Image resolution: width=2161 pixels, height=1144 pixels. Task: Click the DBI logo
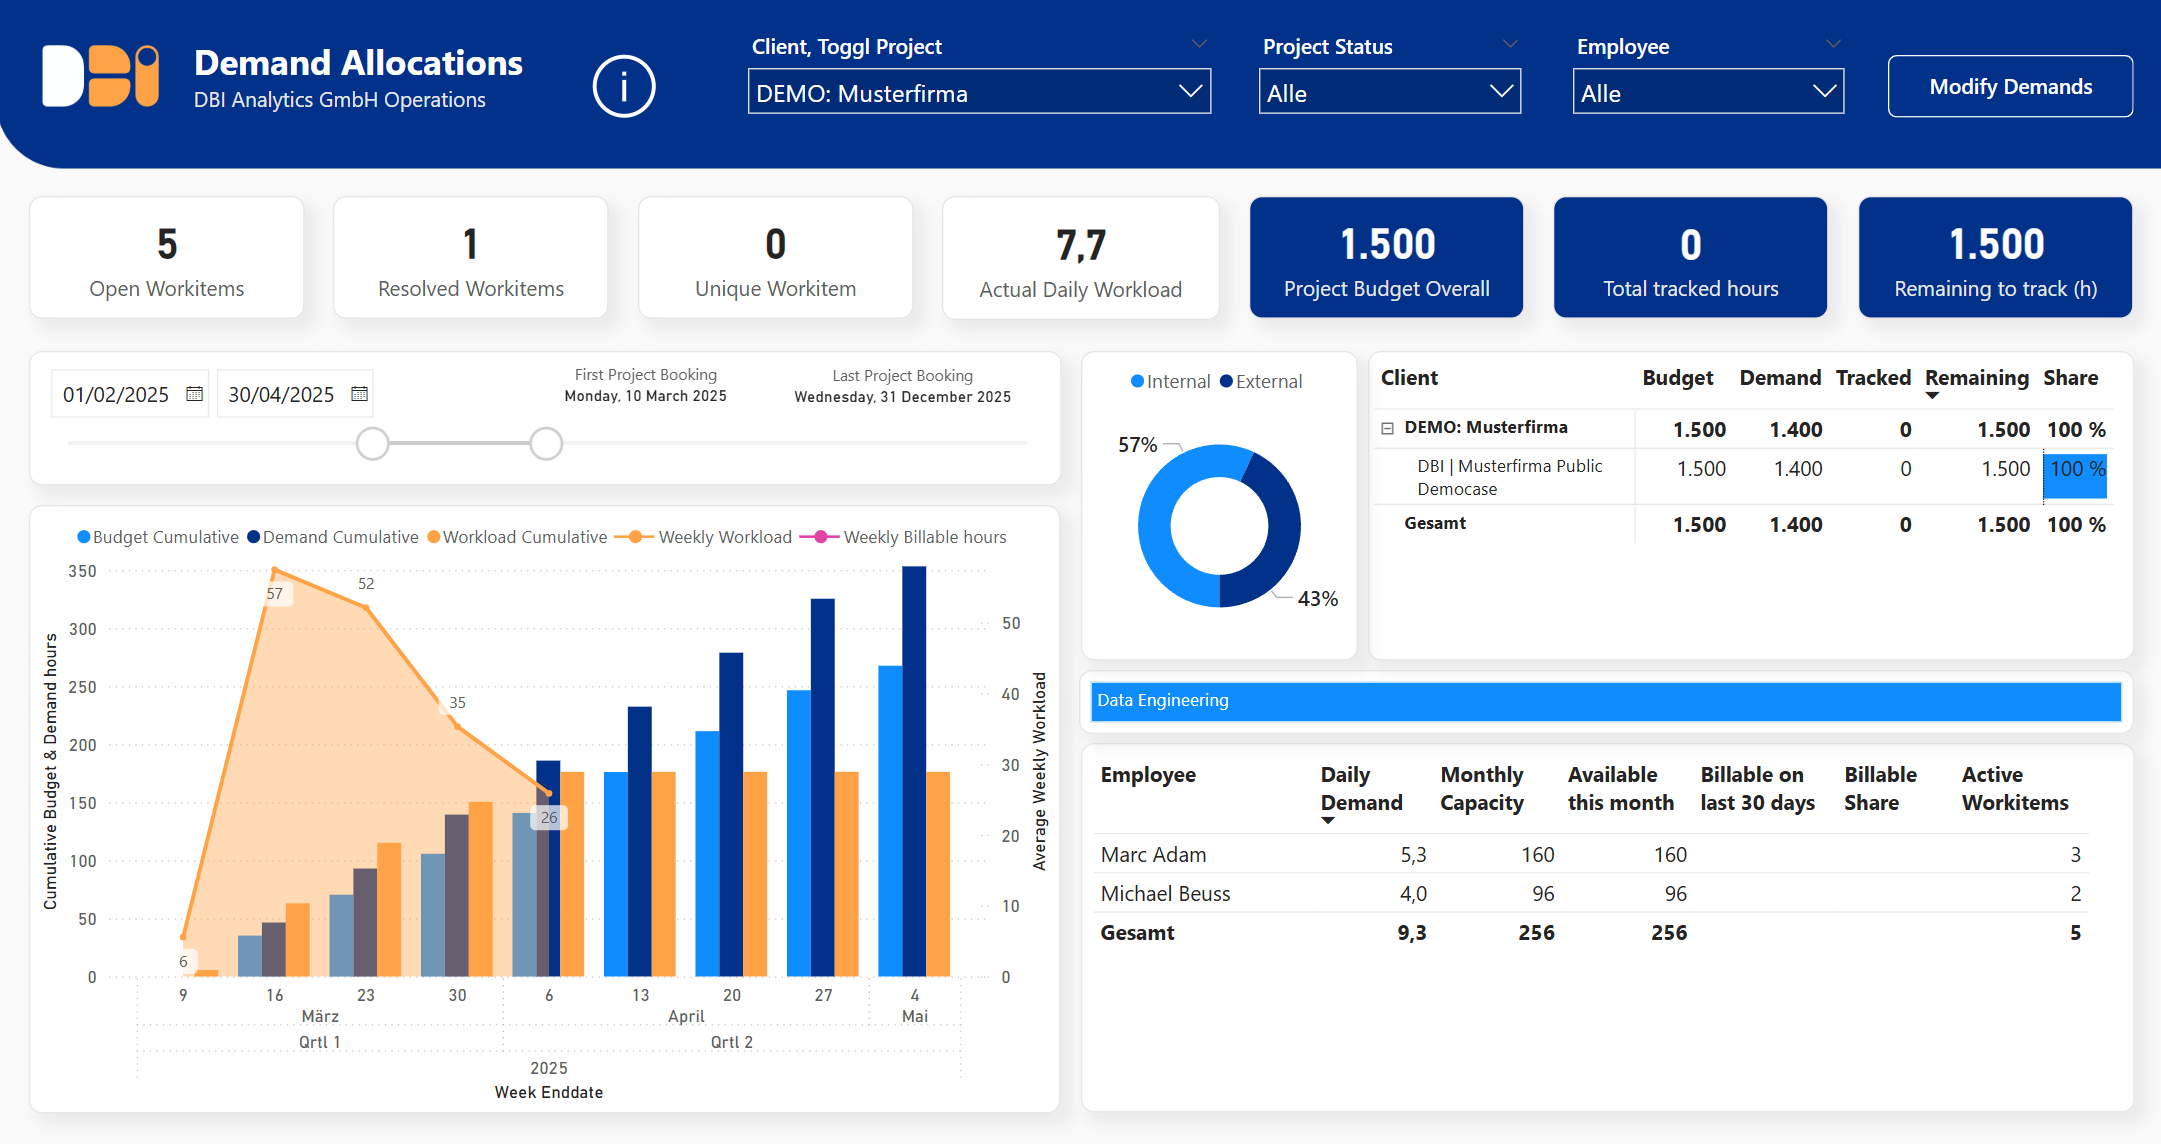pyautogui.click(x=100, y=75)
